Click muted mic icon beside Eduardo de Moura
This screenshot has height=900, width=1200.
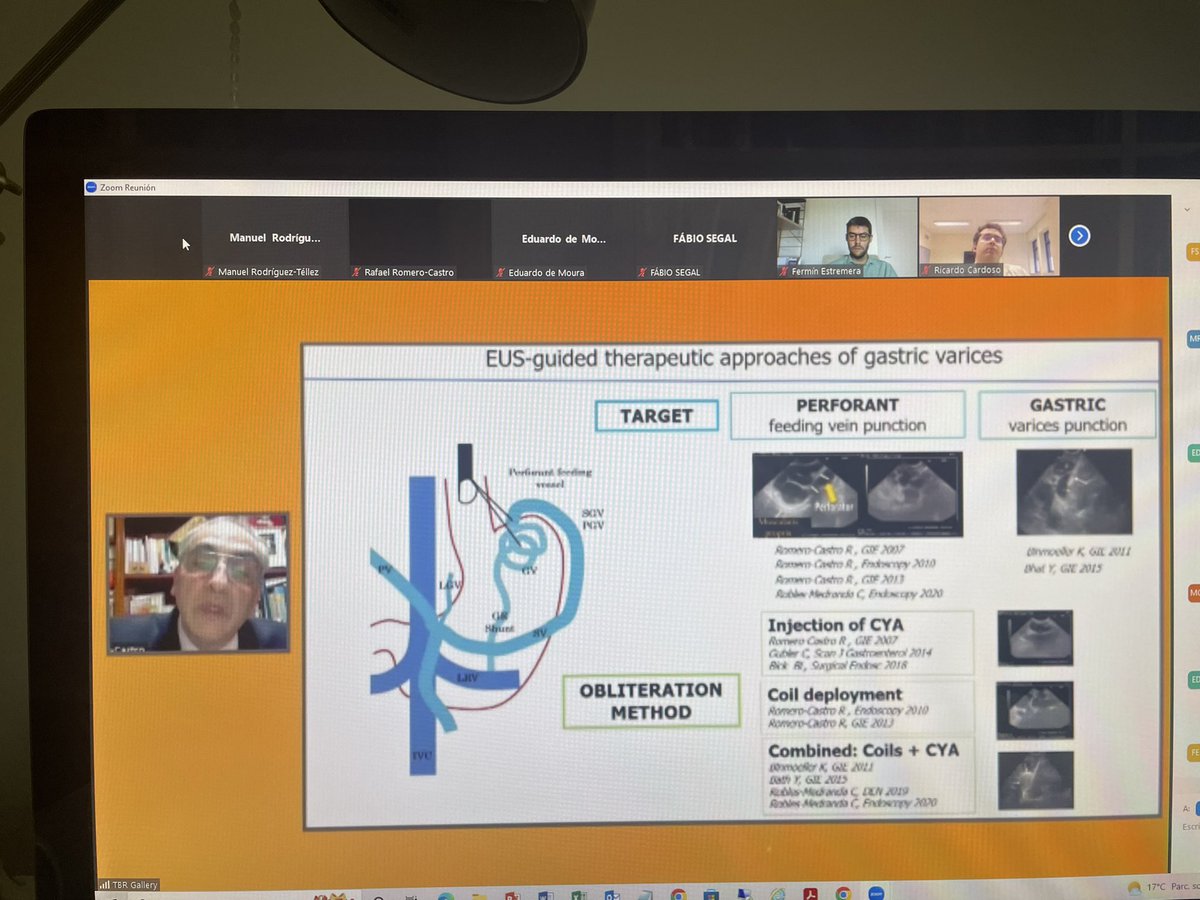(501, 272)
